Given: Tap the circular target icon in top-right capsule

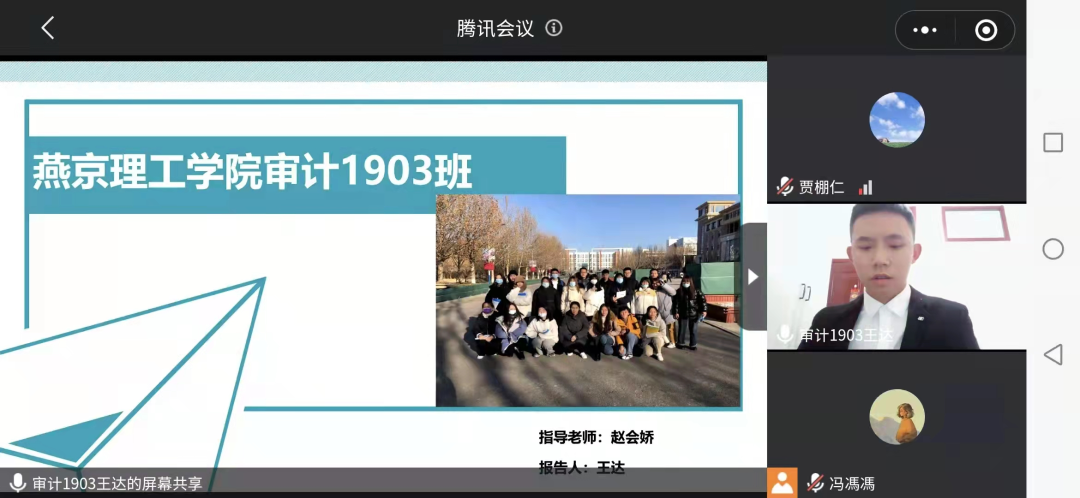Looking at the screenshot, I should coord(986,30).
